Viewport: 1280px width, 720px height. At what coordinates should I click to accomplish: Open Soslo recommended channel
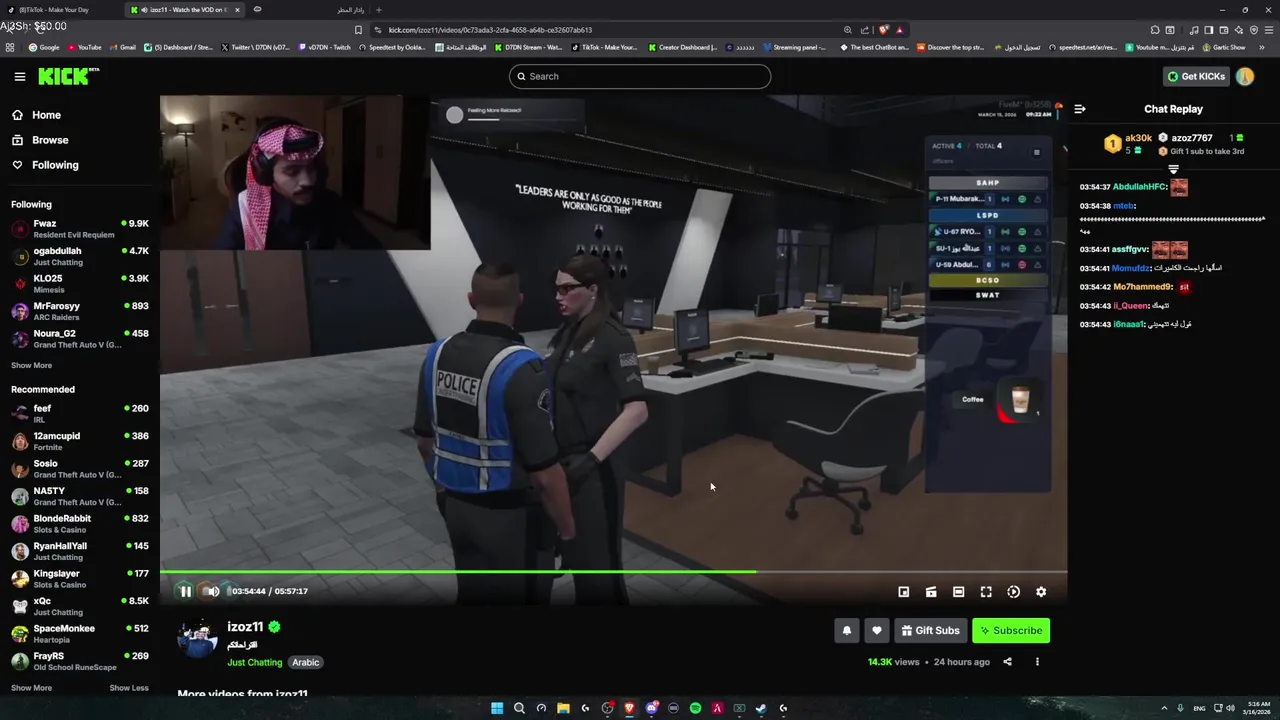click(x=80, y=468)
